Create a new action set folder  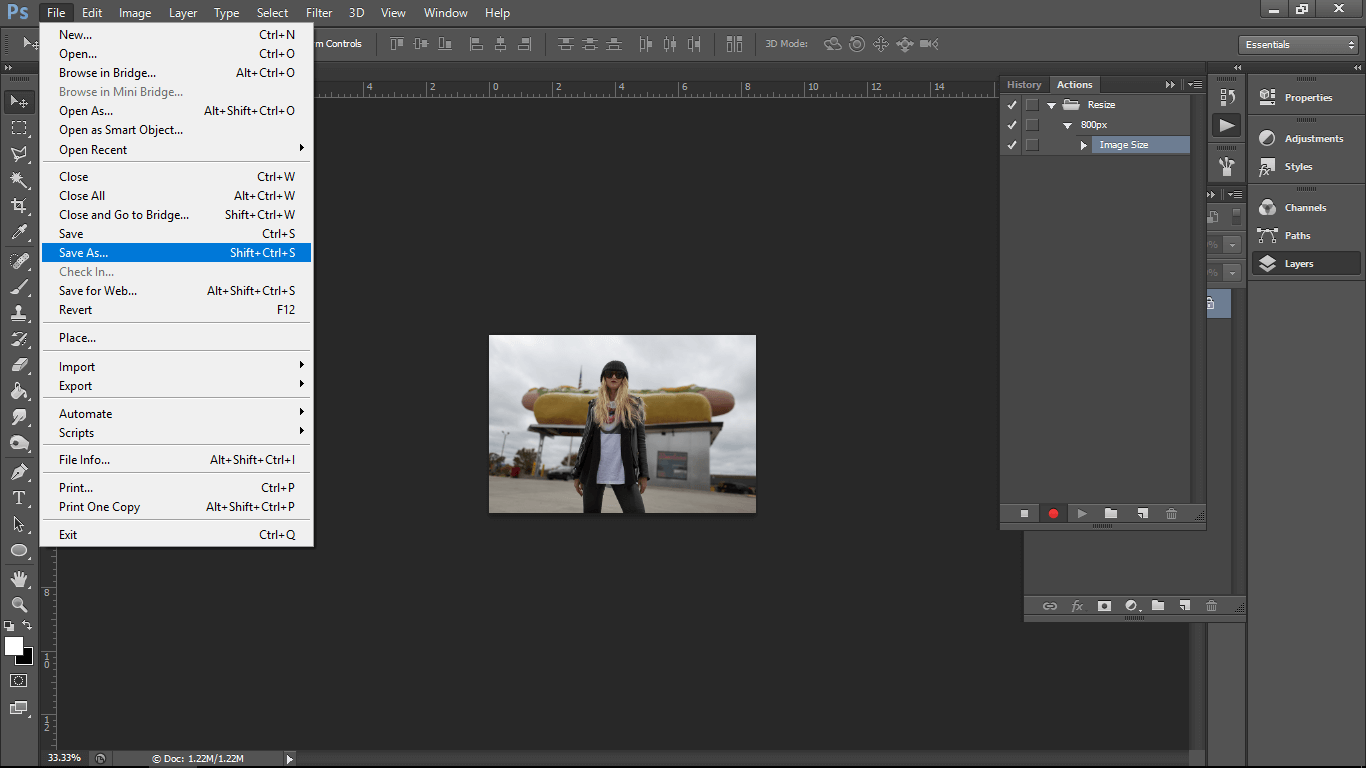click(x=1111, y=513)
